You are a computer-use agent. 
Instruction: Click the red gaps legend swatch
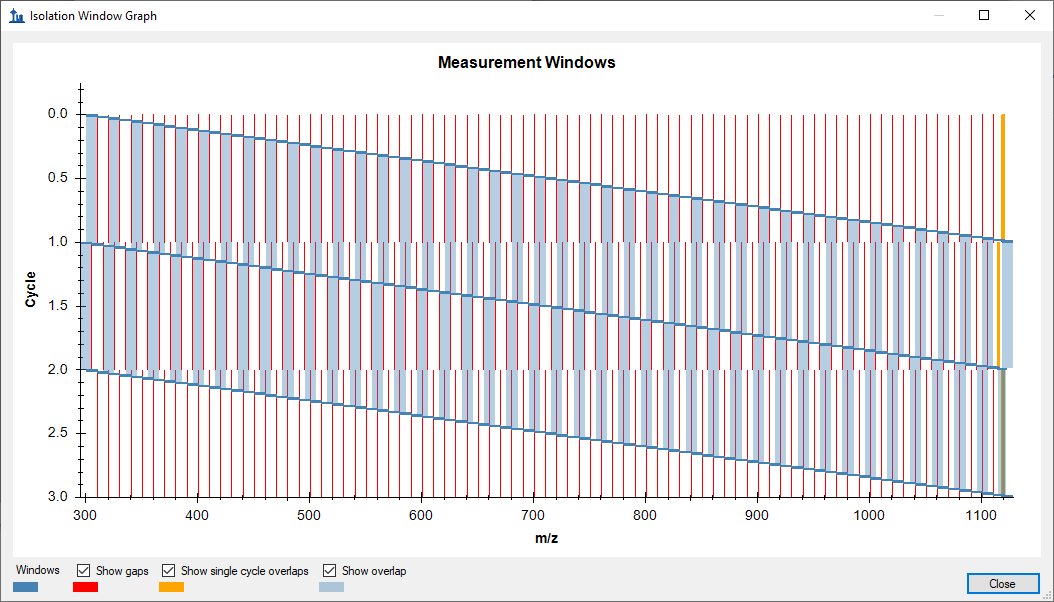85,587
